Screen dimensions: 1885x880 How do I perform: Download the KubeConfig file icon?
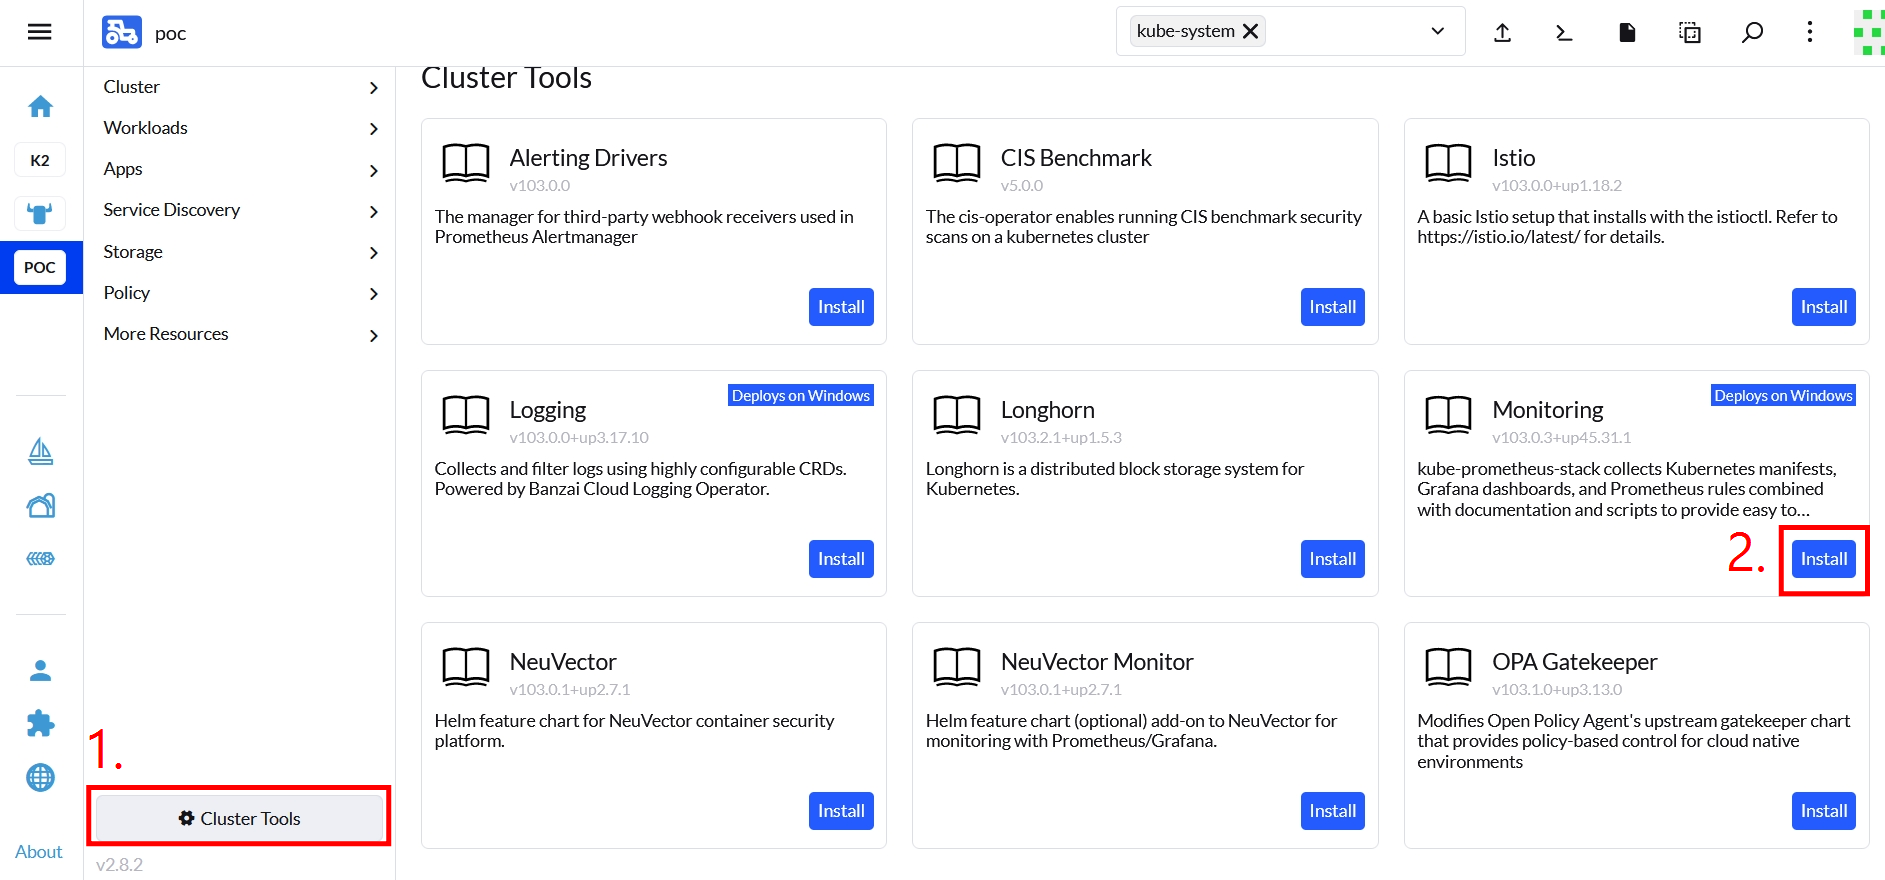pyautogui.click(x=1627, y=33)
